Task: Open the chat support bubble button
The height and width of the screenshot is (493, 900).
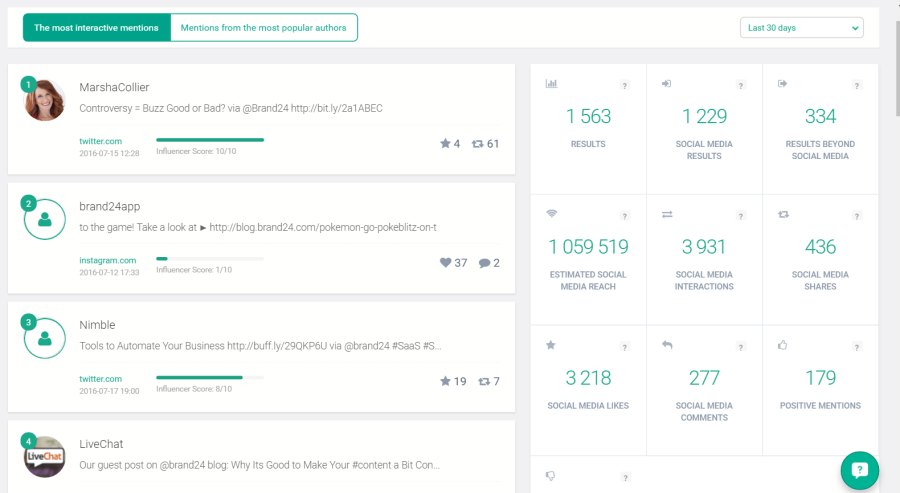Action: pyautogui.click(x=859, y=471)
